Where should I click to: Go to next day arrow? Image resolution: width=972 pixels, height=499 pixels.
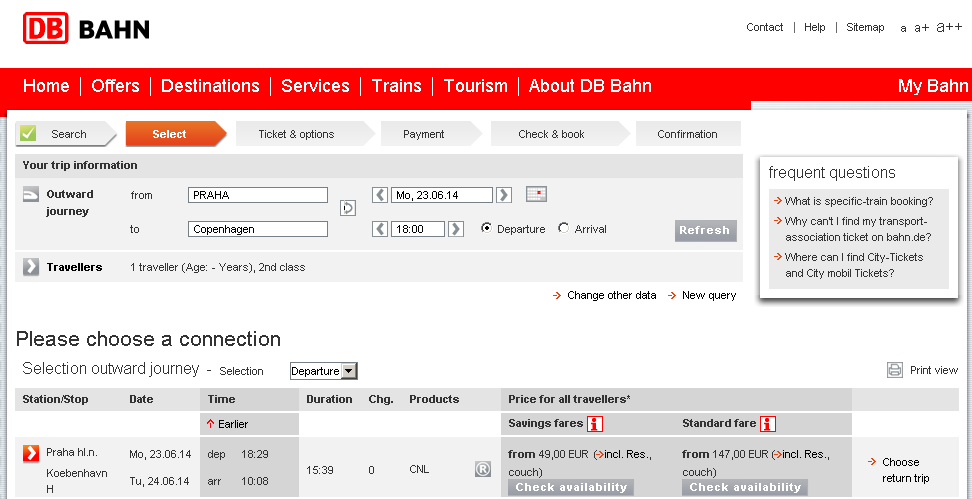[504, 195]
